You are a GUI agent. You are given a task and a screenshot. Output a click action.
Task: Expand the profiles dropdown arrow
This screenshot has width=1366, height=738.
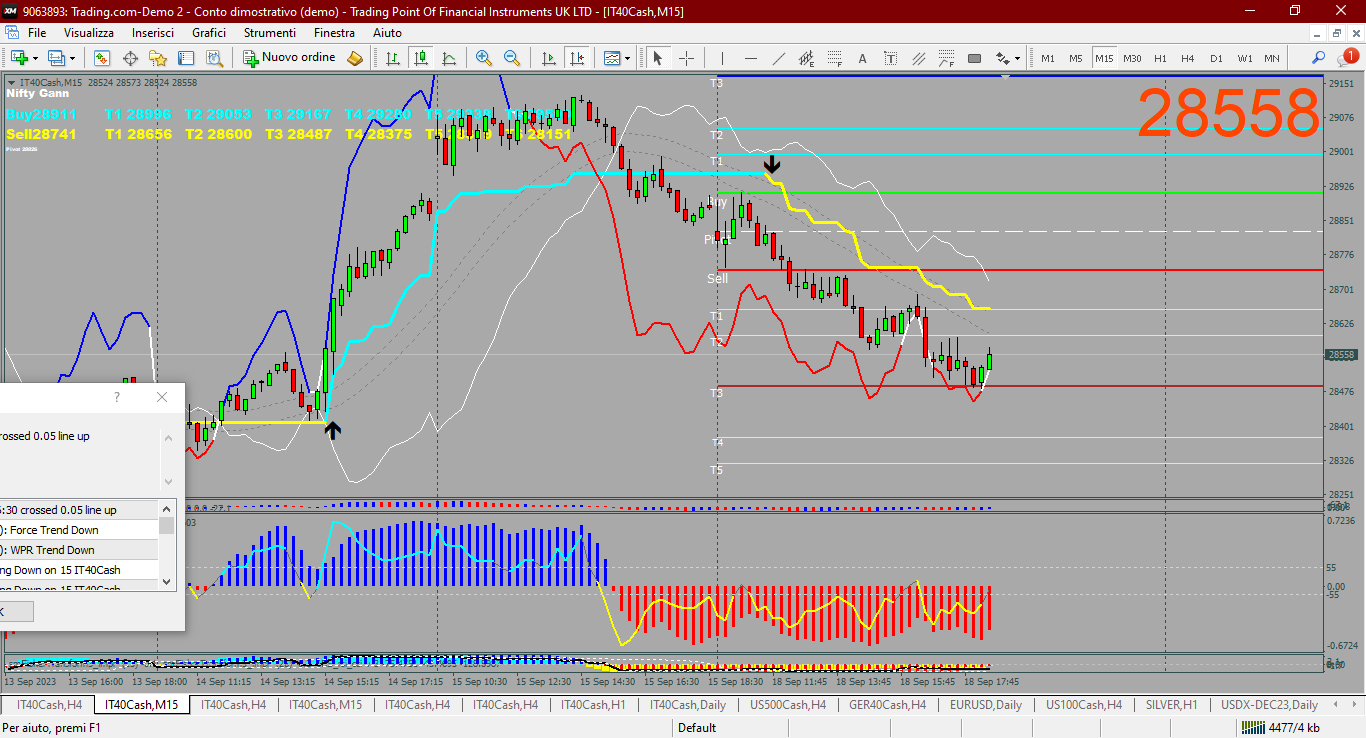click(72, 58)
